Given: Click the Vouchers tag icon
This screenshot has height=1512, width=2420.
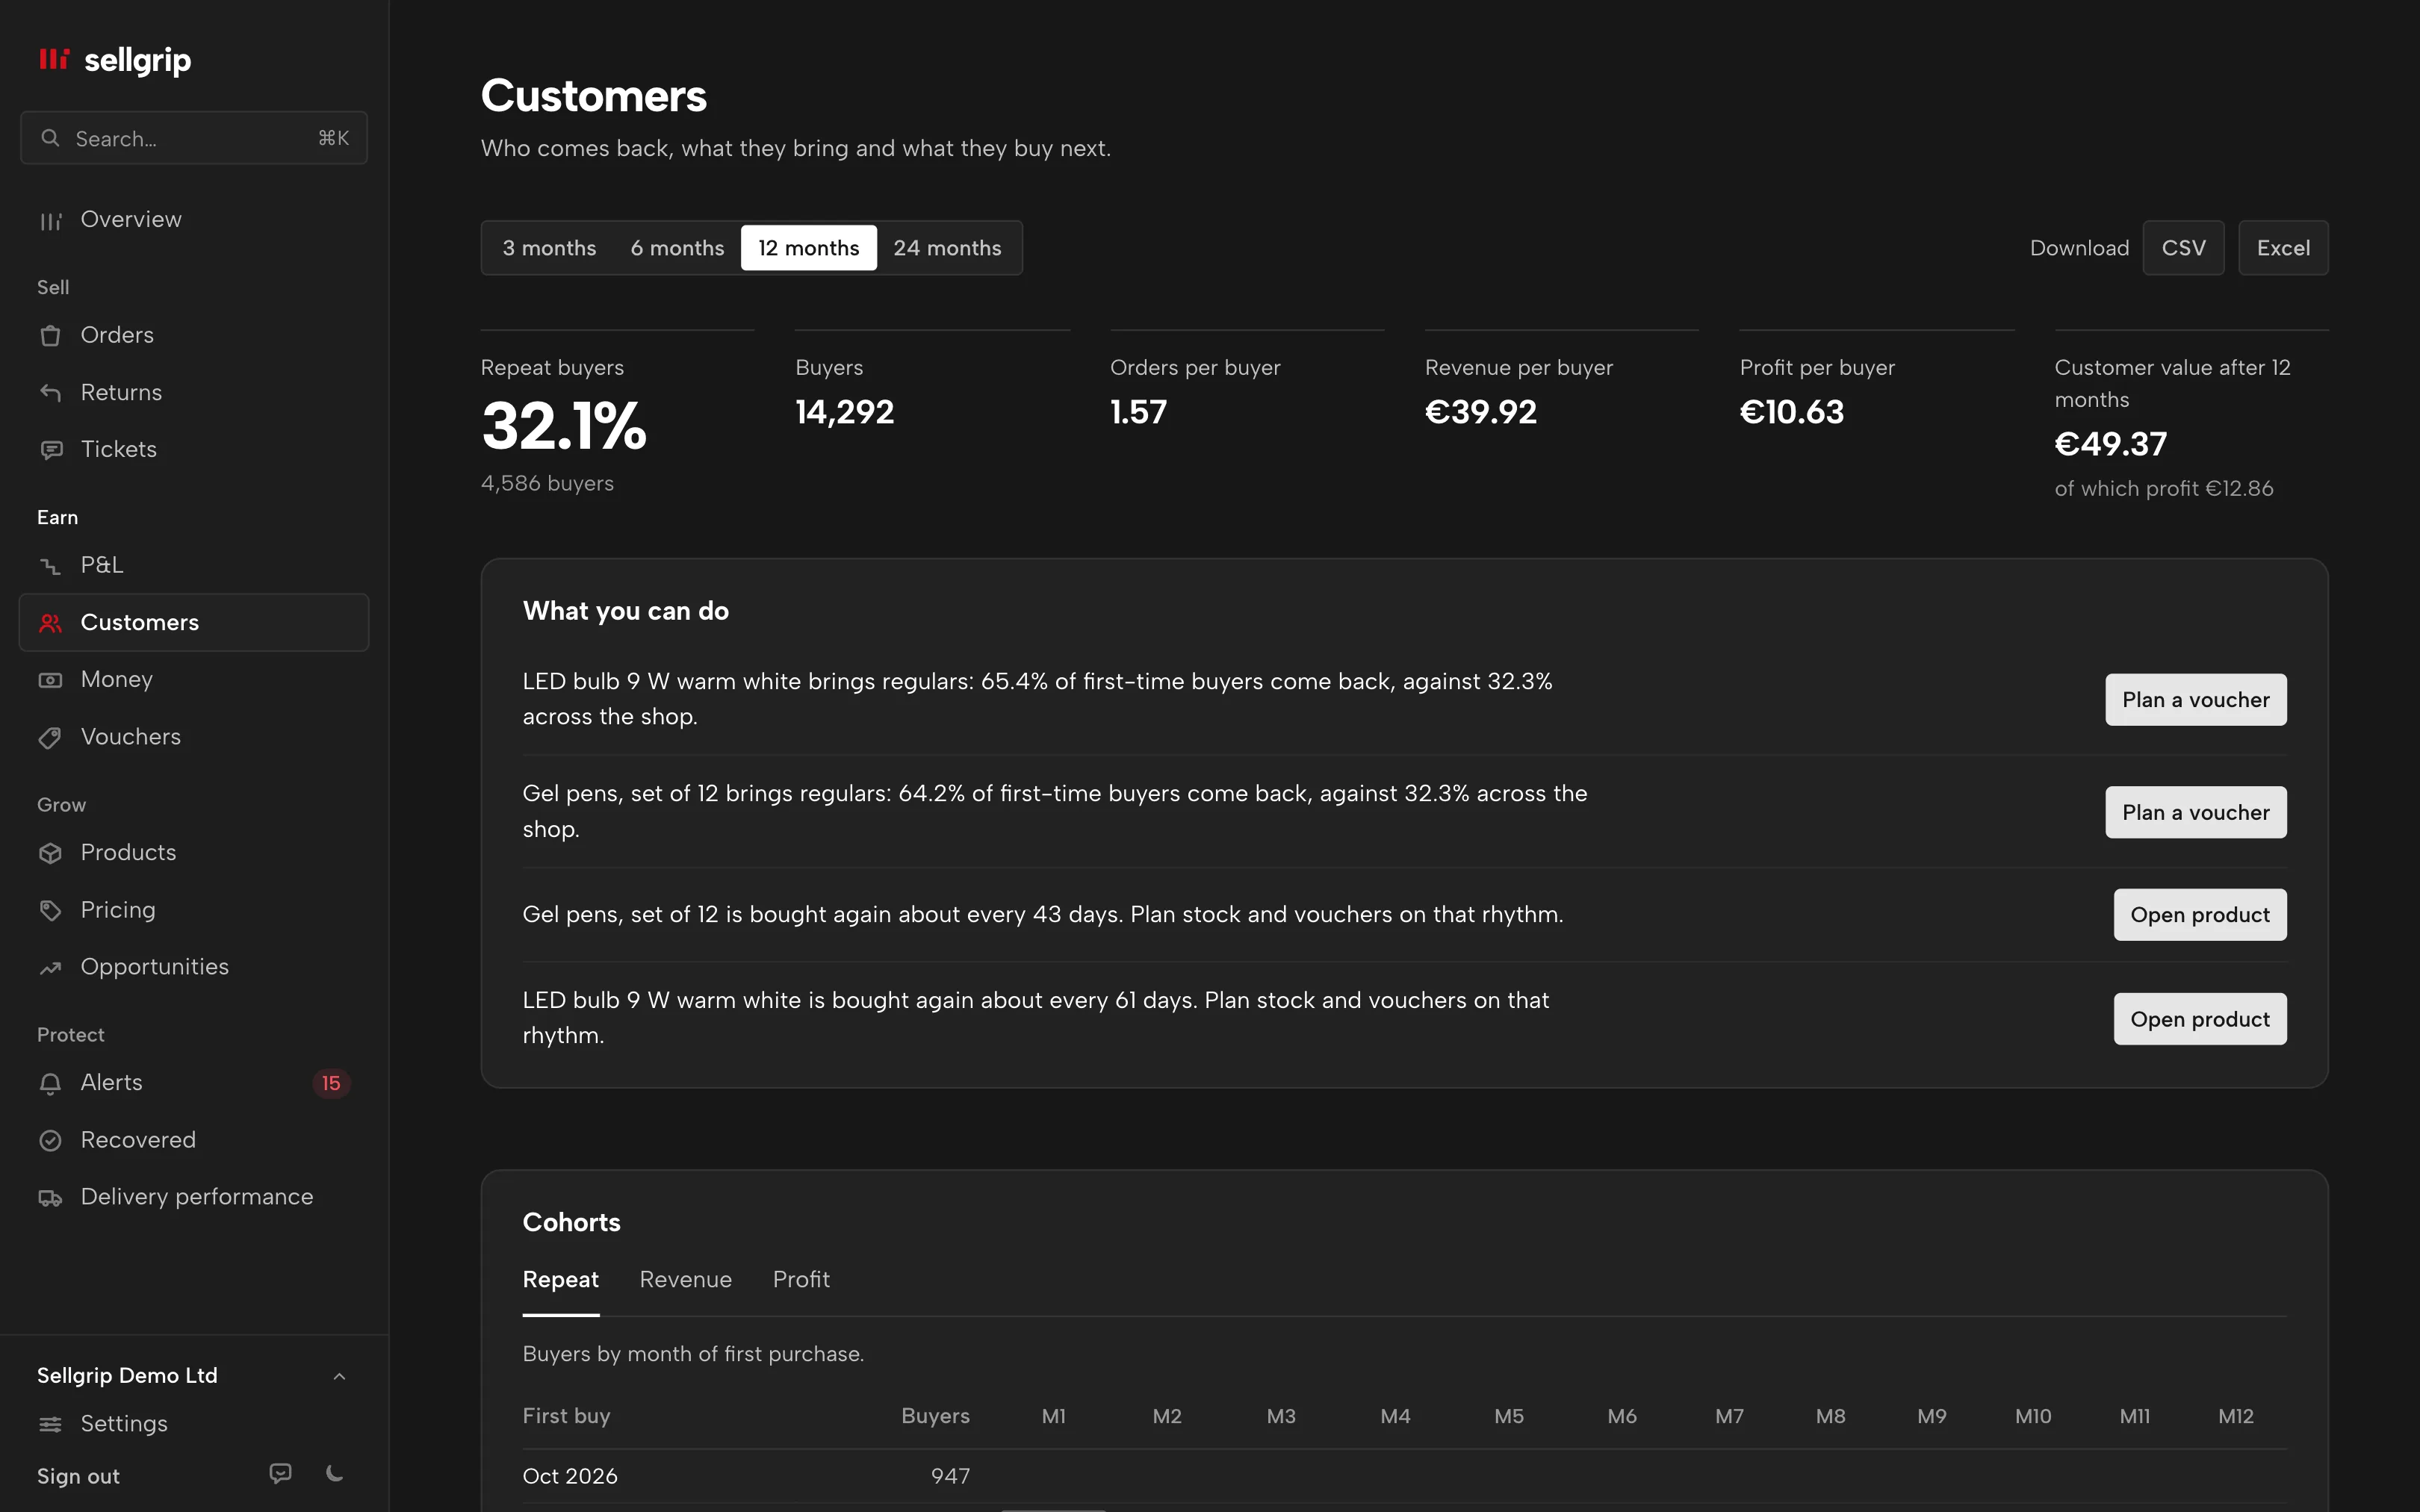Looking at the screenshot, I should 50,738.
